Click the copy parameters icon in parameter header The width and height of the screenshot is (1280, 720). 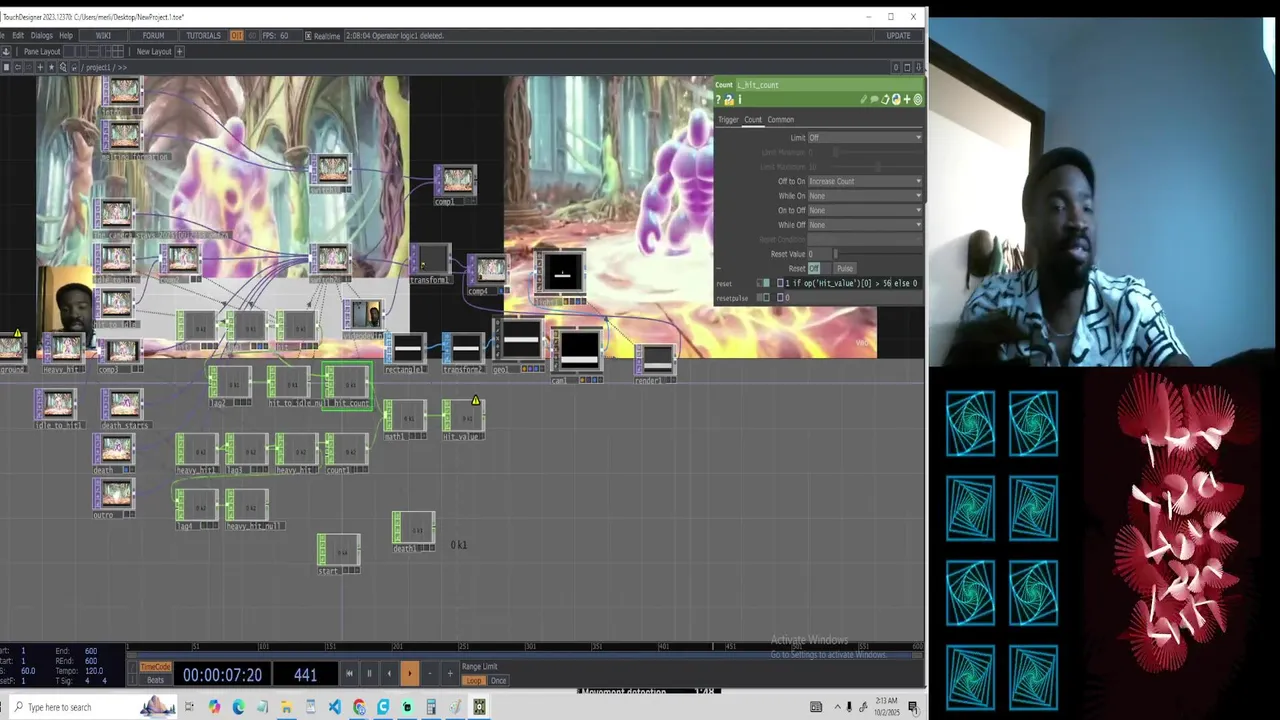[x=885, y=99]
